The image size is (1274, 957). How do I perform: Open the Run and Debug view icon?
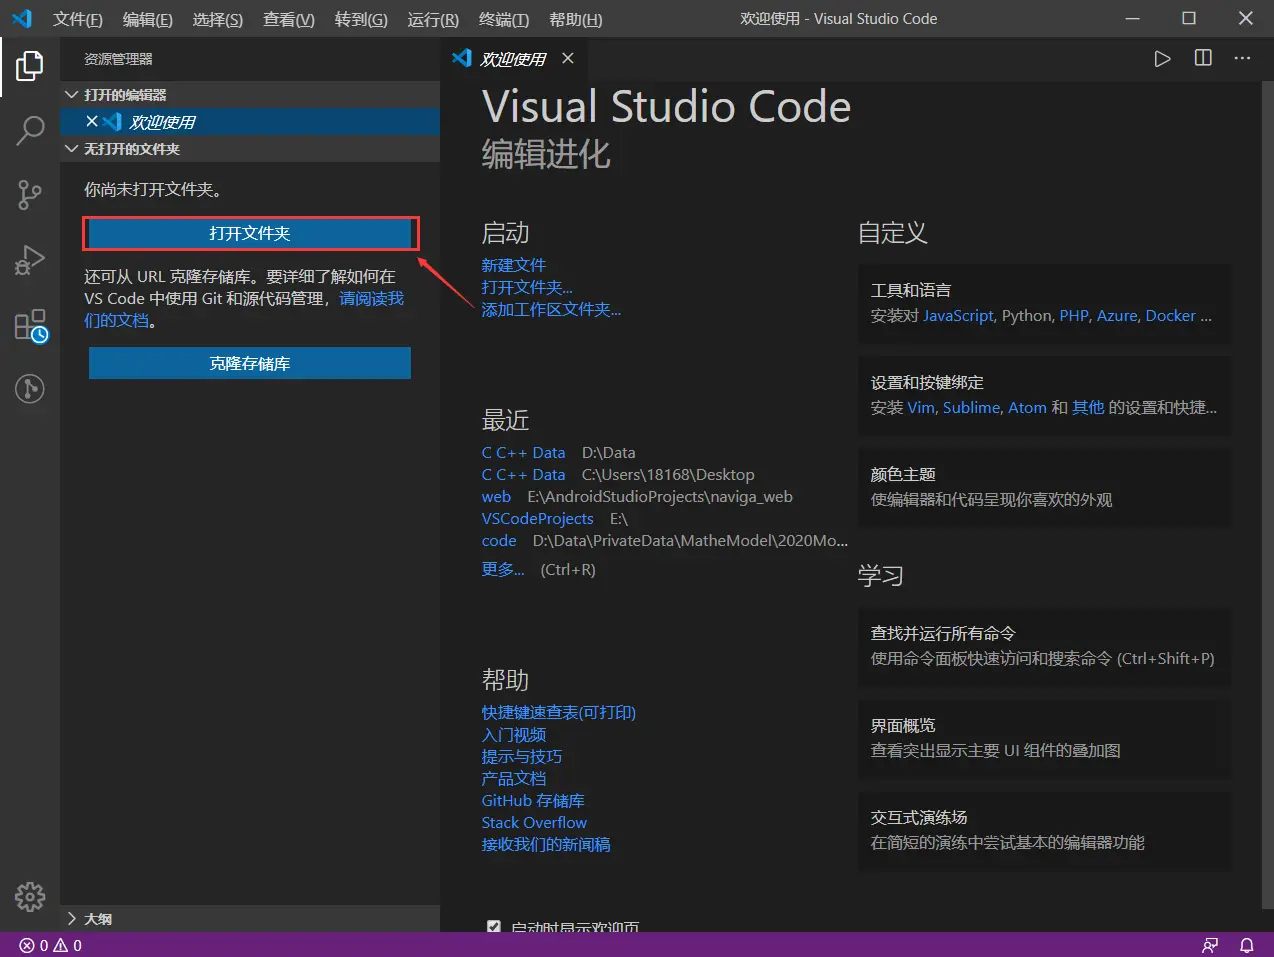pyautogui.click(x=30, y=260)
